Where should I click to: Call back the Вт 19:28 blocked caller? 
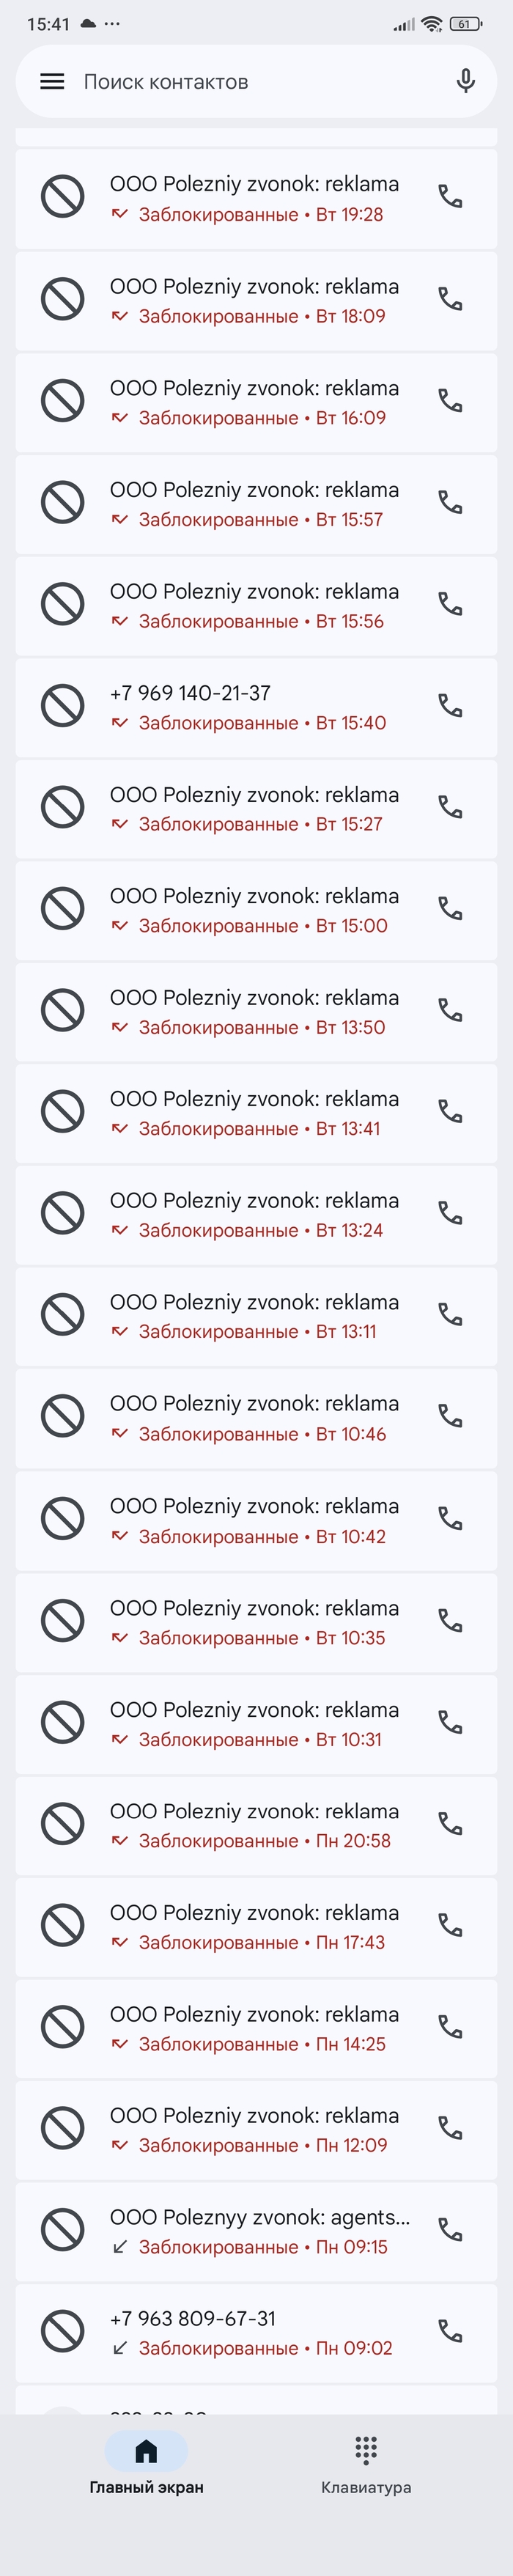click(x=451, y=197)
